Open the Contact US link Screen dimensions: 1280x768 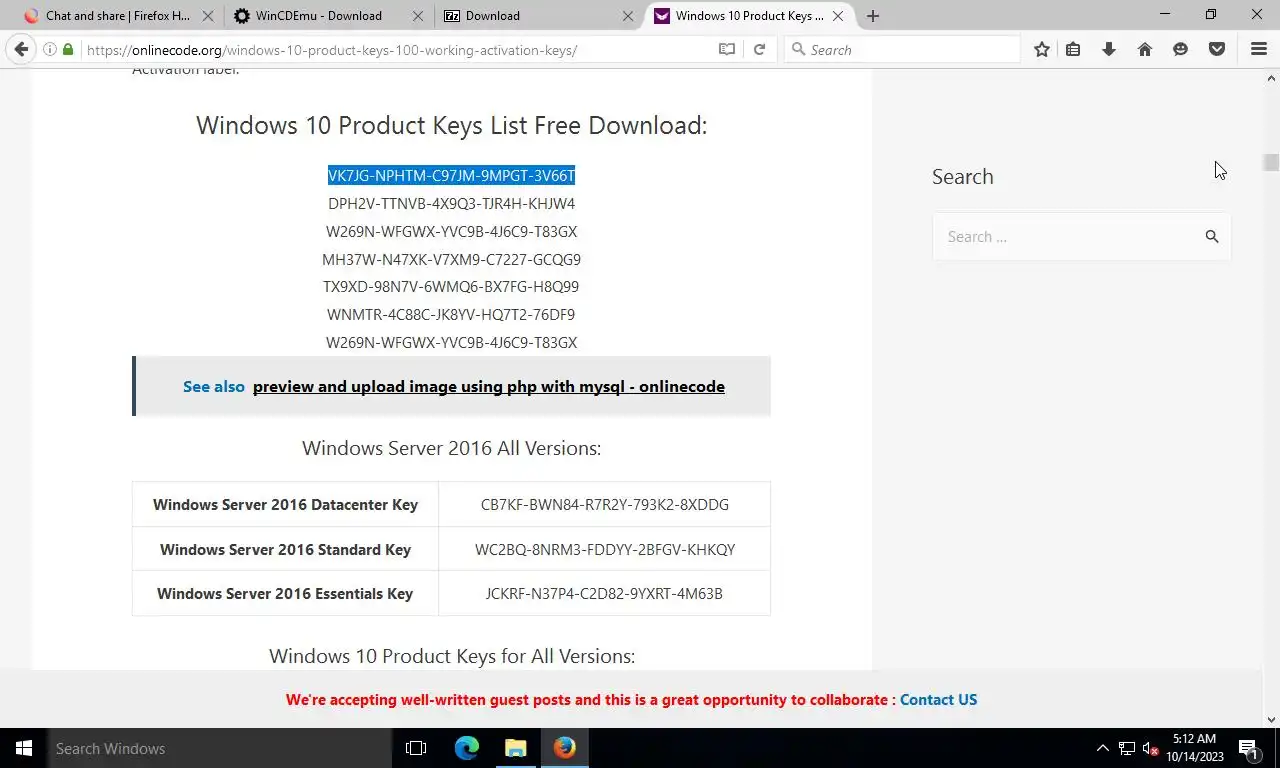[x=938, y=700]
